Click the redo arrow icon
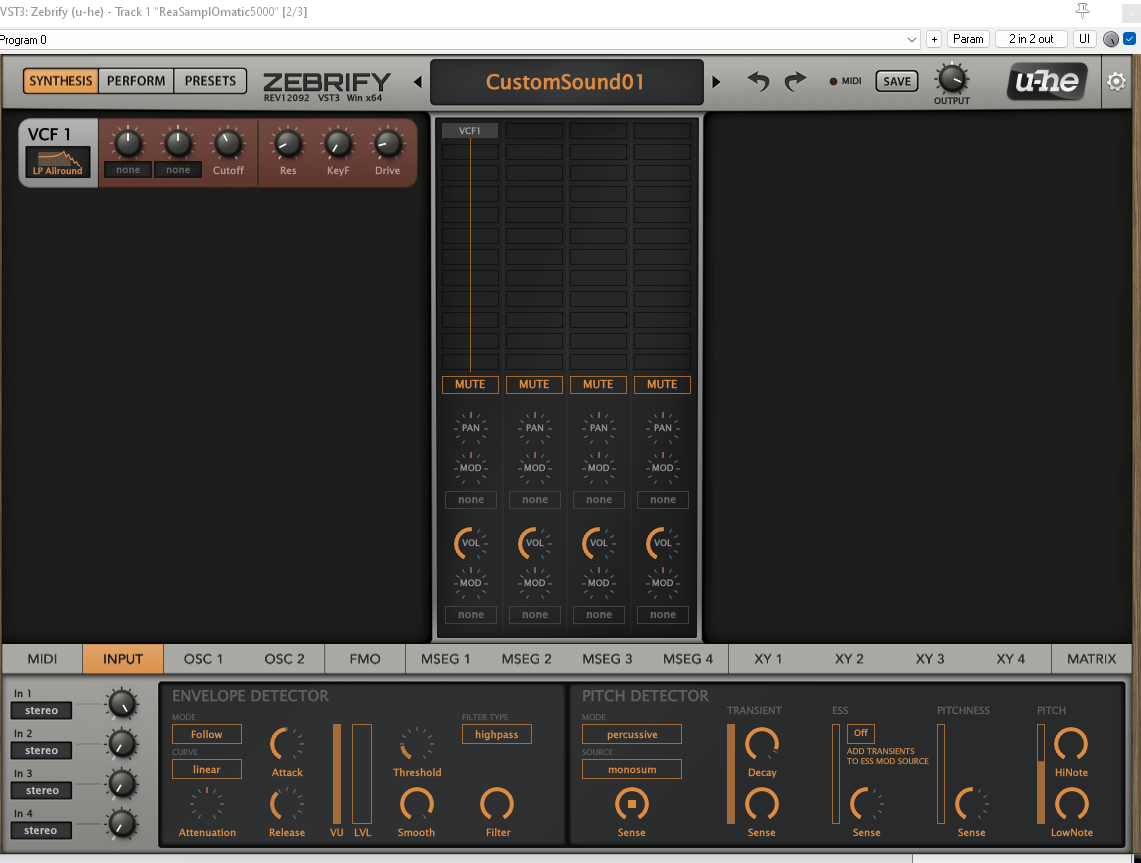The image size is (1141, 863). tap(795, 81)
